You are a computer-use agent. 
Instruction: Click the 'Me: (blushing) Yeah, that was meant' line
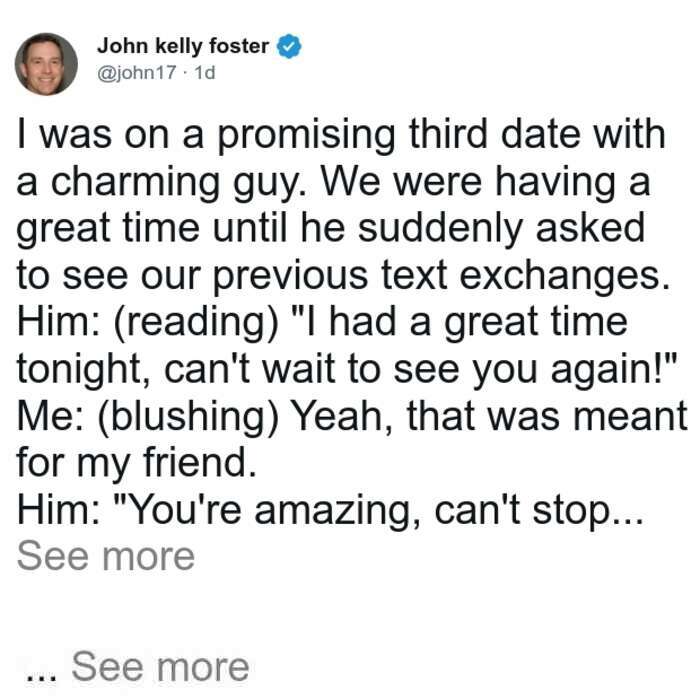click(352, 417)
